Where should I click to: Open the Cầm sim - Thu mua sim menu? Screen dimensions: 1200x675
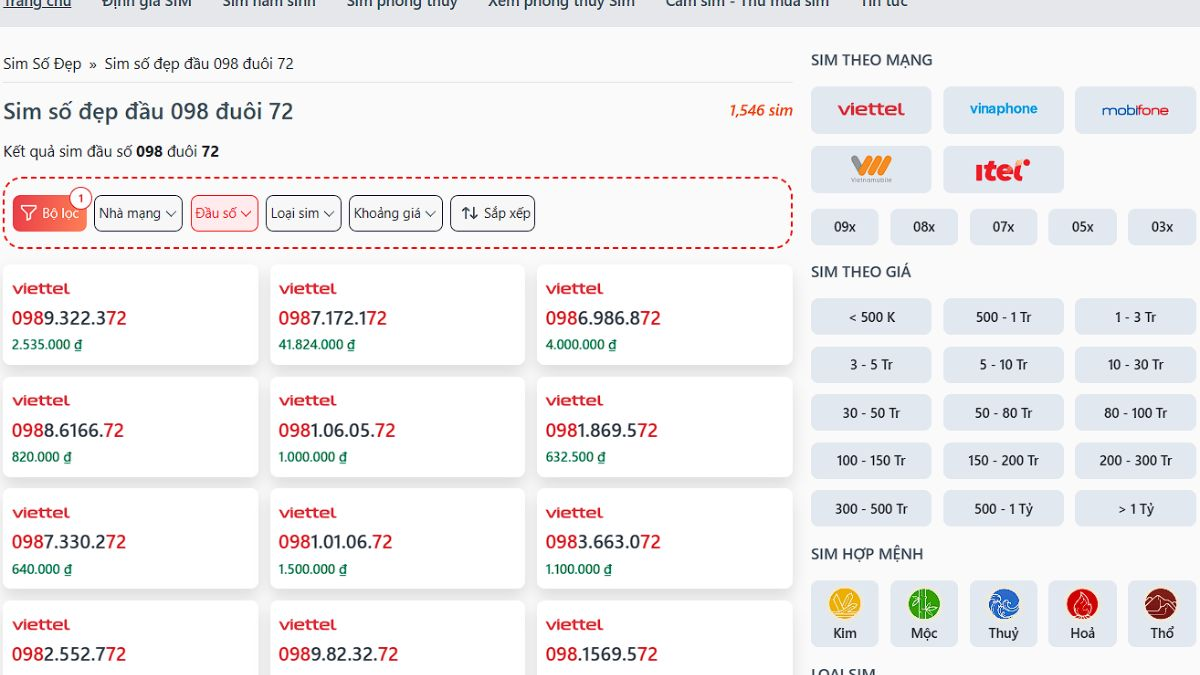click(x=747, y=4)
